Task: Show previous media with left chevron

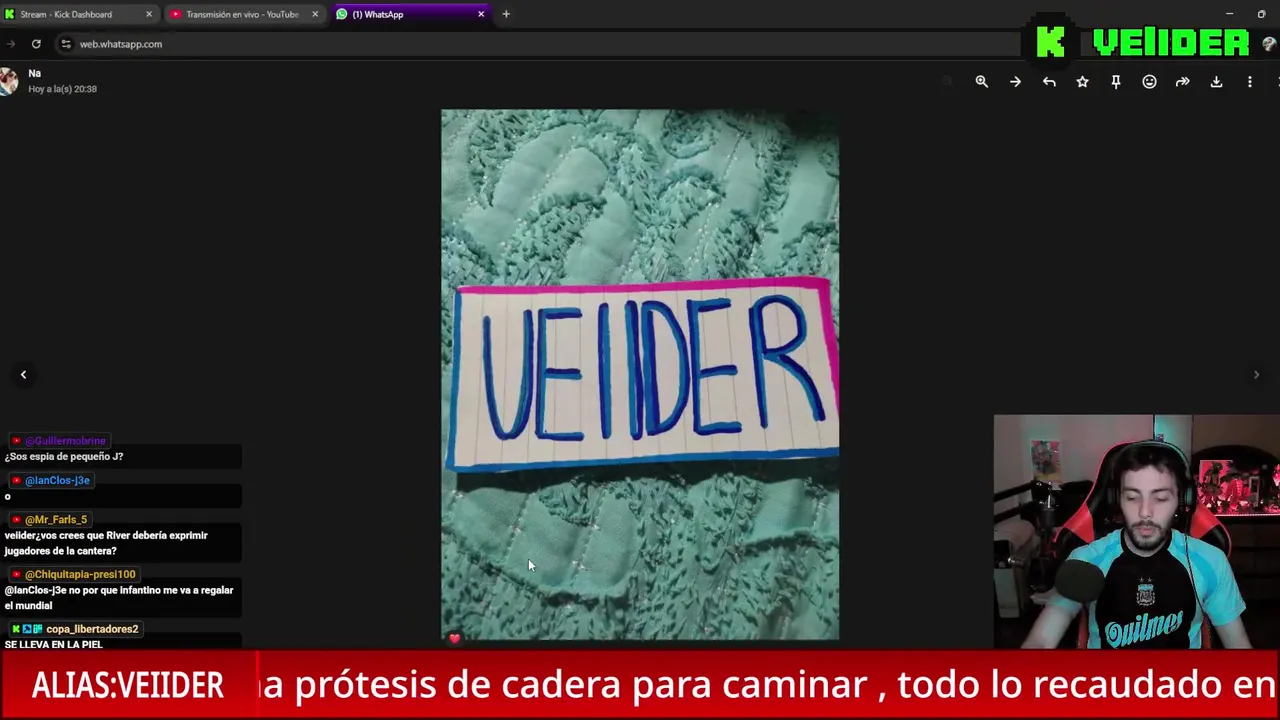Action: 23,374
